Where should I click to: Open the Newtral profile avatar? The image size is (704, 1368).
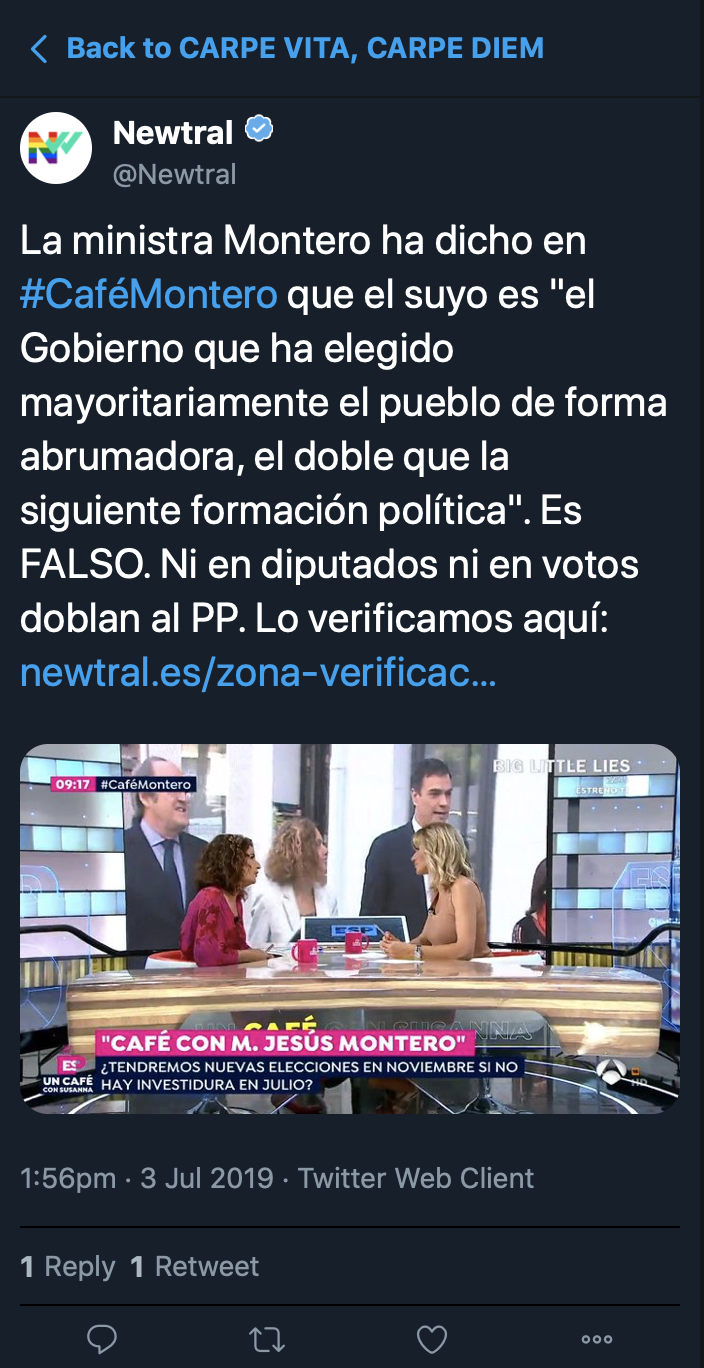pyautogui.click(x=56, y=148)
